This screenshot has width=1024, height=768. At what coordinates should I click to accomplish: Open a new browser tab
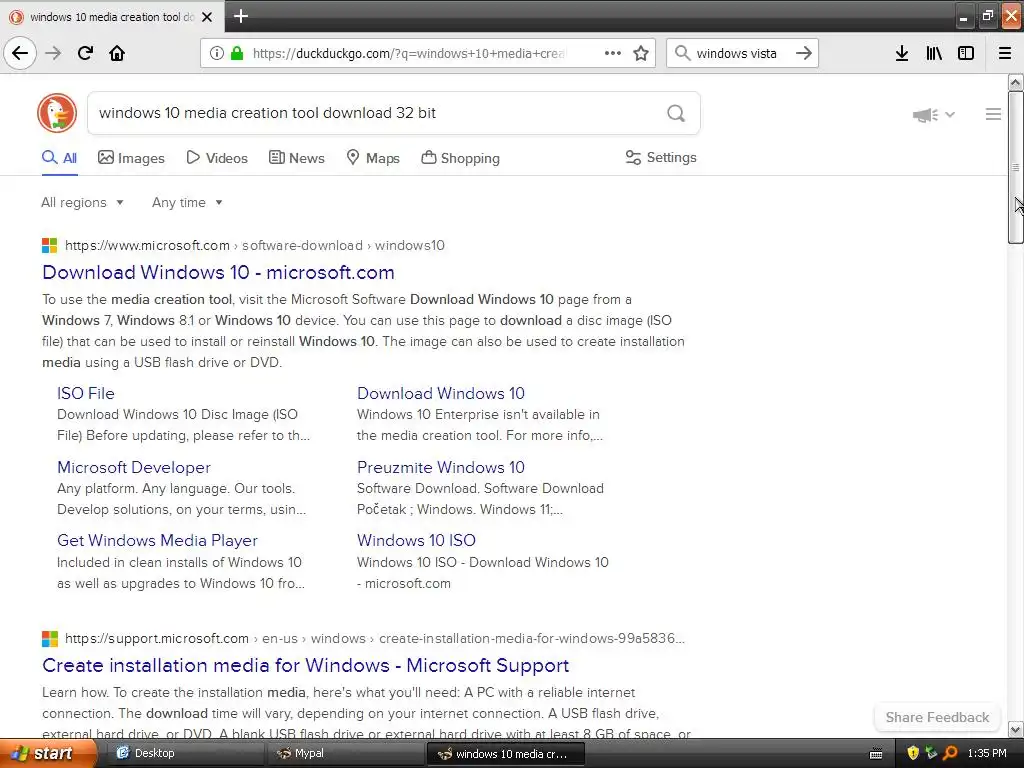click(x=240, y=16)
